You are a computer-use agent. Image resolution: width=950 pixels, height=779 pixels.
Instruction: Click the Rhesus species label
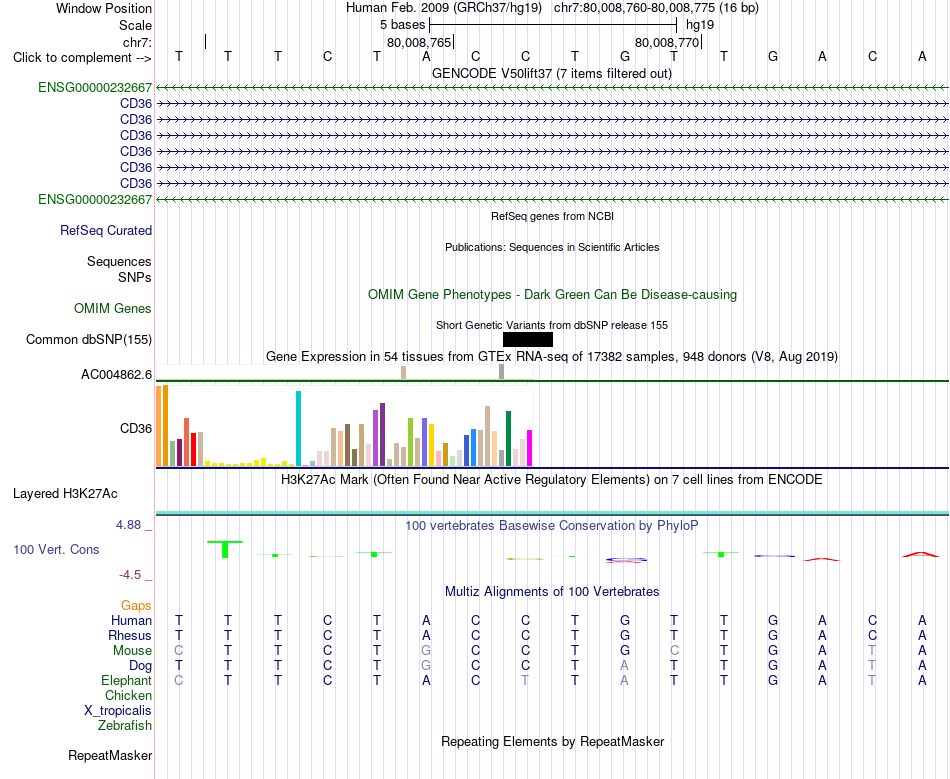(x=130, y=635)
